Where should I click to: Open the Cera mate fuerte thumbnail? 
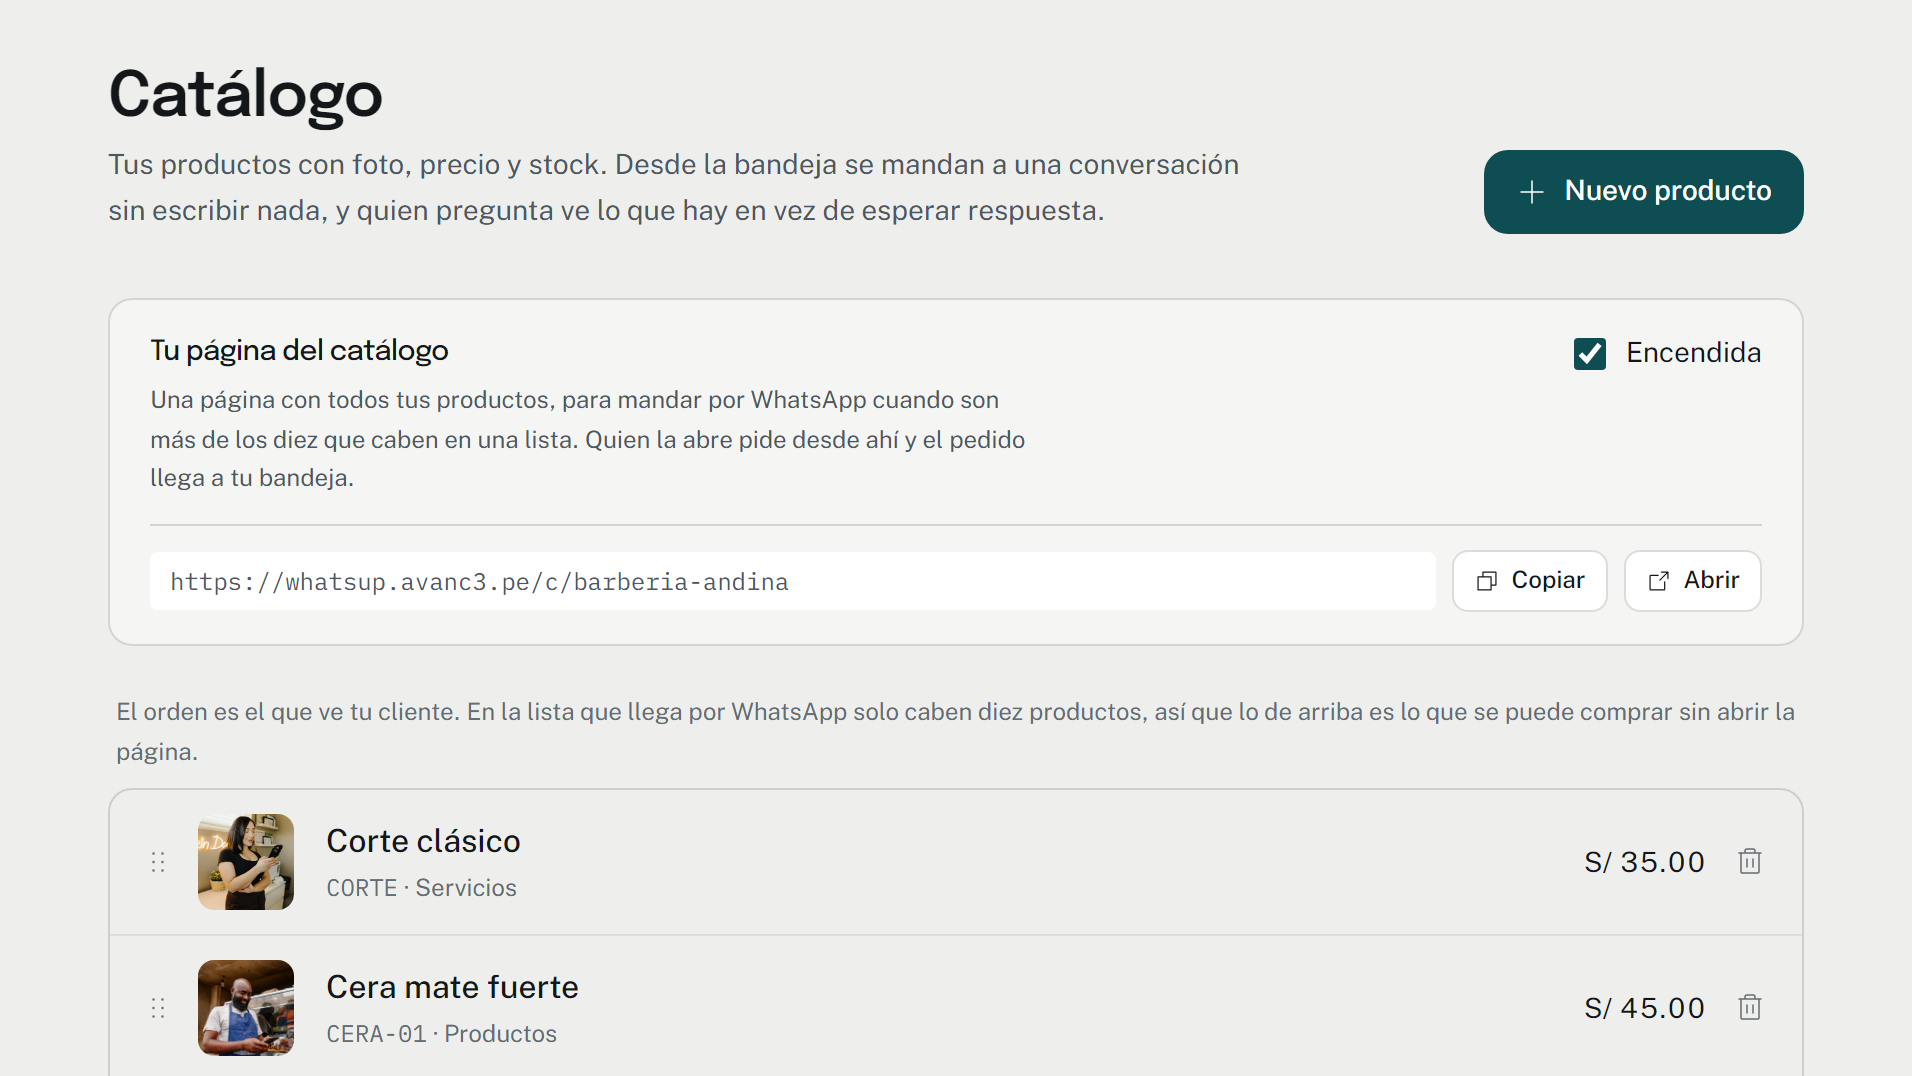point(246,1008)
